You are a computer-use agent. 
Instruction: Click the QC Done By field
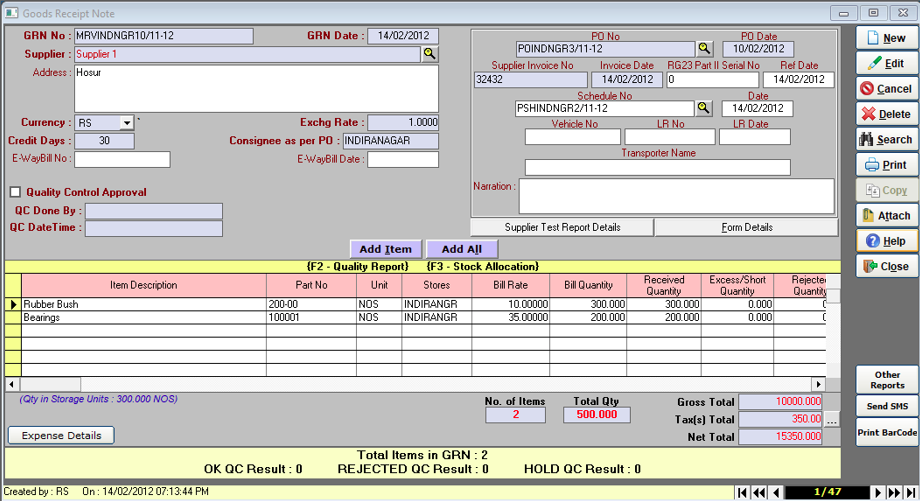tap(154, 211)
